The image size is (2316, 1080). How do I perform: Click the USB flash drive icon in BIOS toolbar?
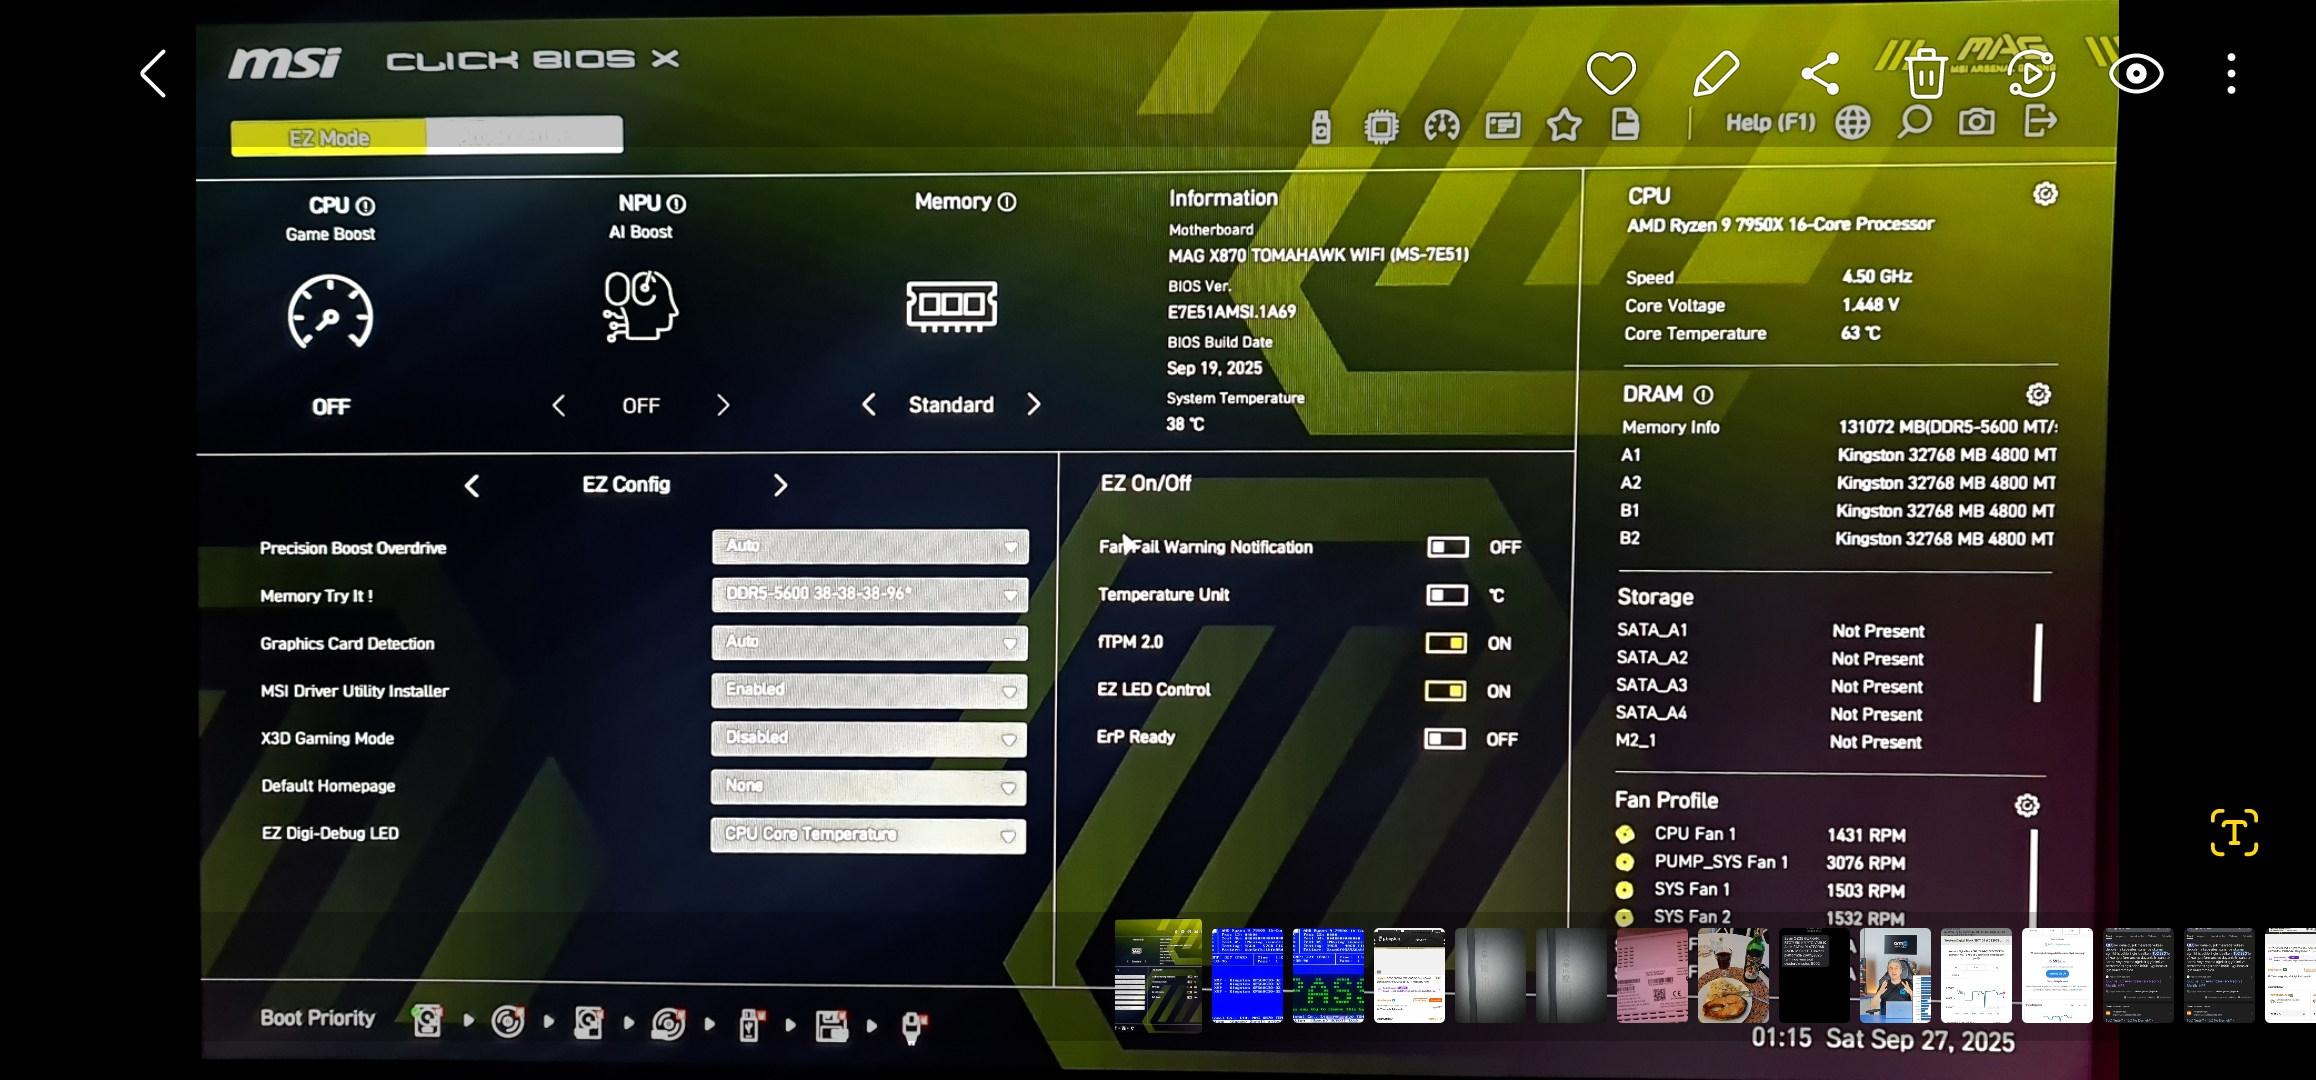[x=1321, y=127]
